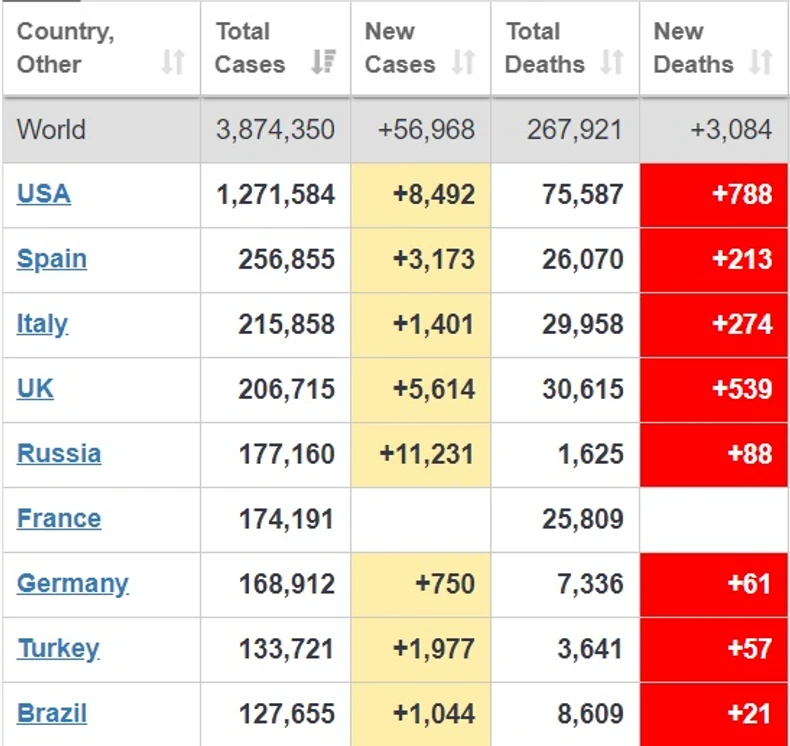Click Russia yellow new cases cell +11,231

click(421, 454)
